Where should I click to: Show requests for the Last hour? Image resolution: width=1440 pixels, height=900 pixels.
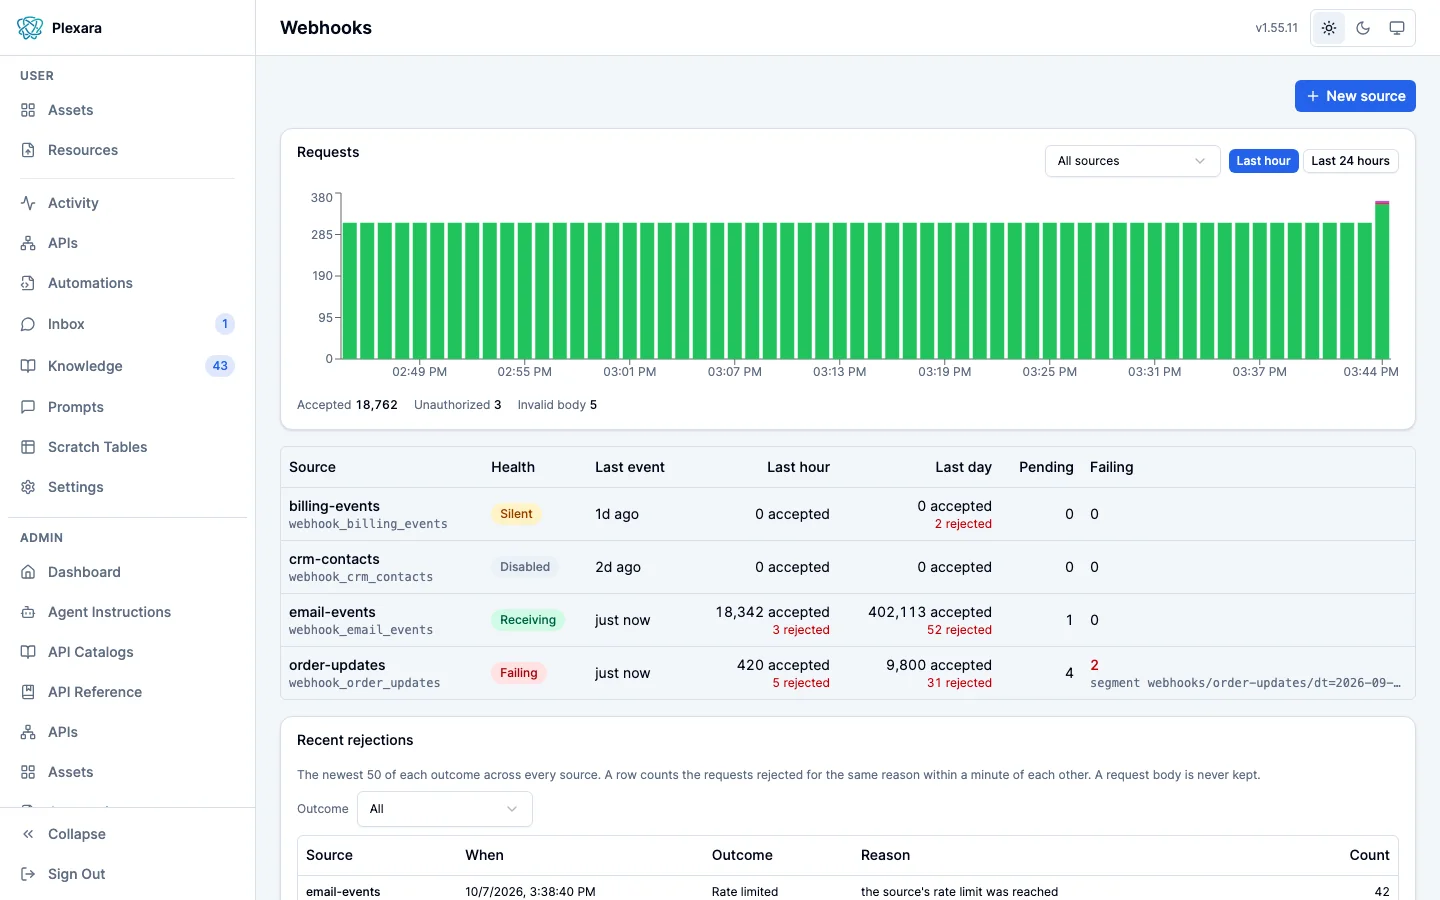click(x=1264, y=161)
